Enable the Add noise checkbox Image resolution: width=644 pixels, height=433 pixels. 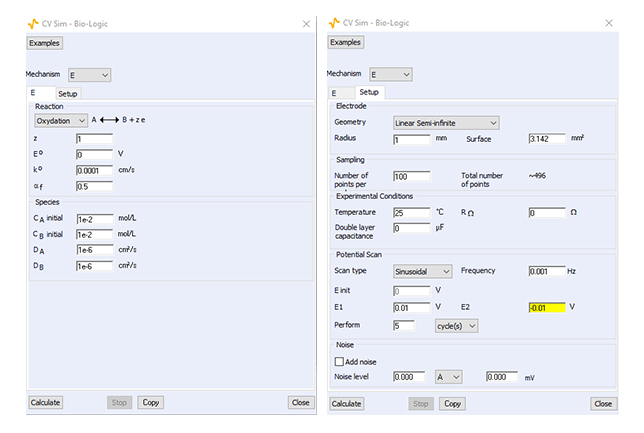339,361
